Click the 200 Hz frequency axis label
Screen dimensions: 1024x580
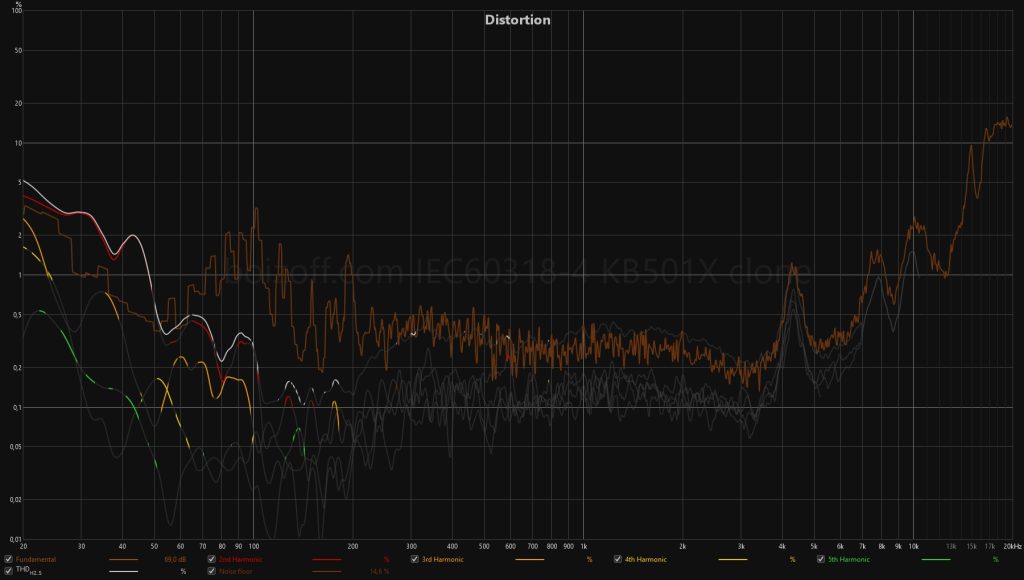tap(353, 546)
